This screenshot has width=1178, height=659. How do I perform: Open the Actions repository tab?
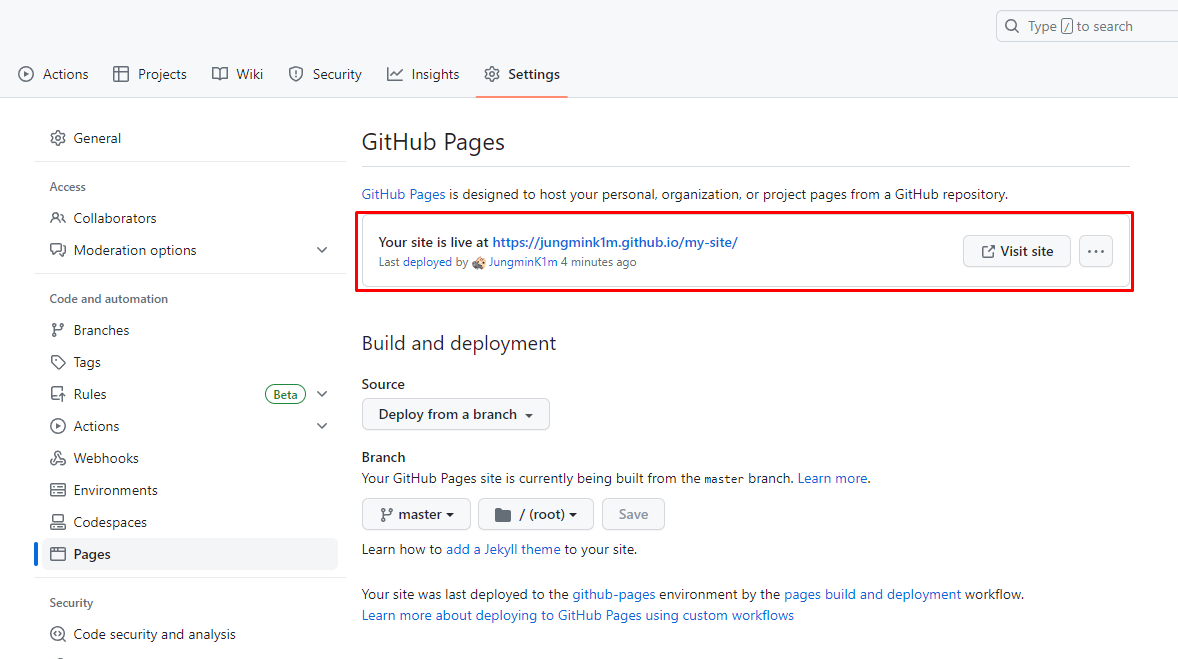pyautogui.click(x=53, y=74)
